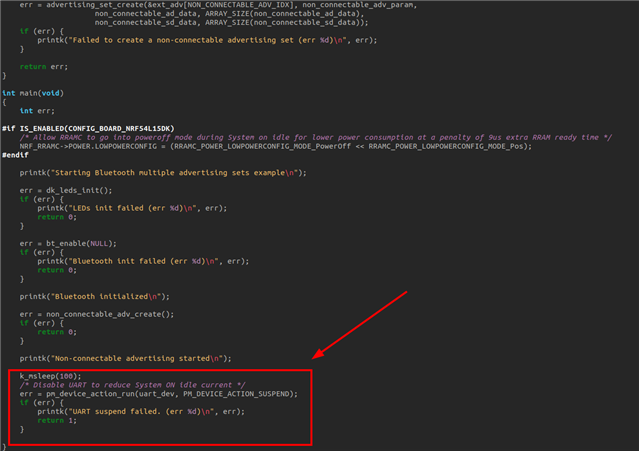The image size is (639, 451).
Task: Click the 'Disable UART to reduce' comment
Action: click(132, 385)
